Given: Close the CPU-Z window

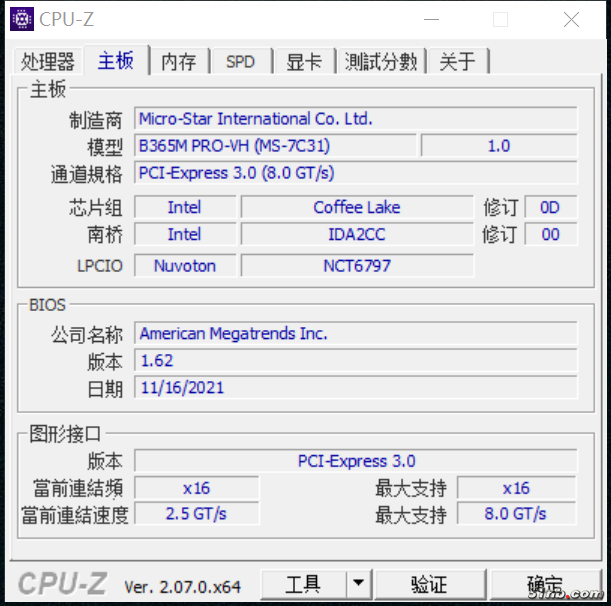Looking at the screenshot, I should pos(571,19).
